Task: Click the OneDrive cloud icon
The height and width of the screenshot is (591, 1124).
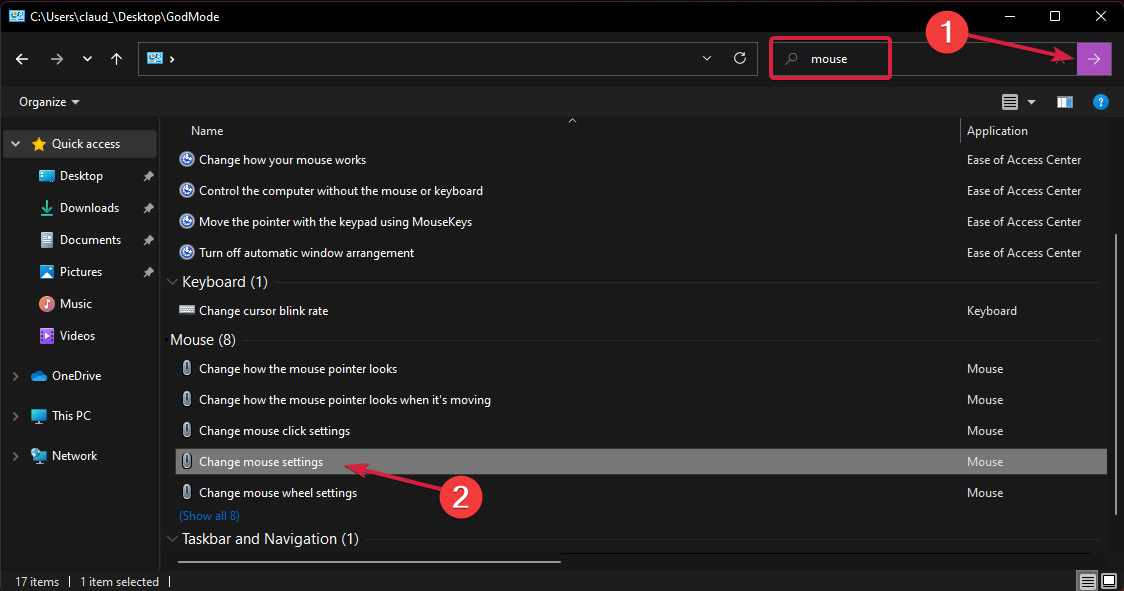Action: tap(39, 376)
